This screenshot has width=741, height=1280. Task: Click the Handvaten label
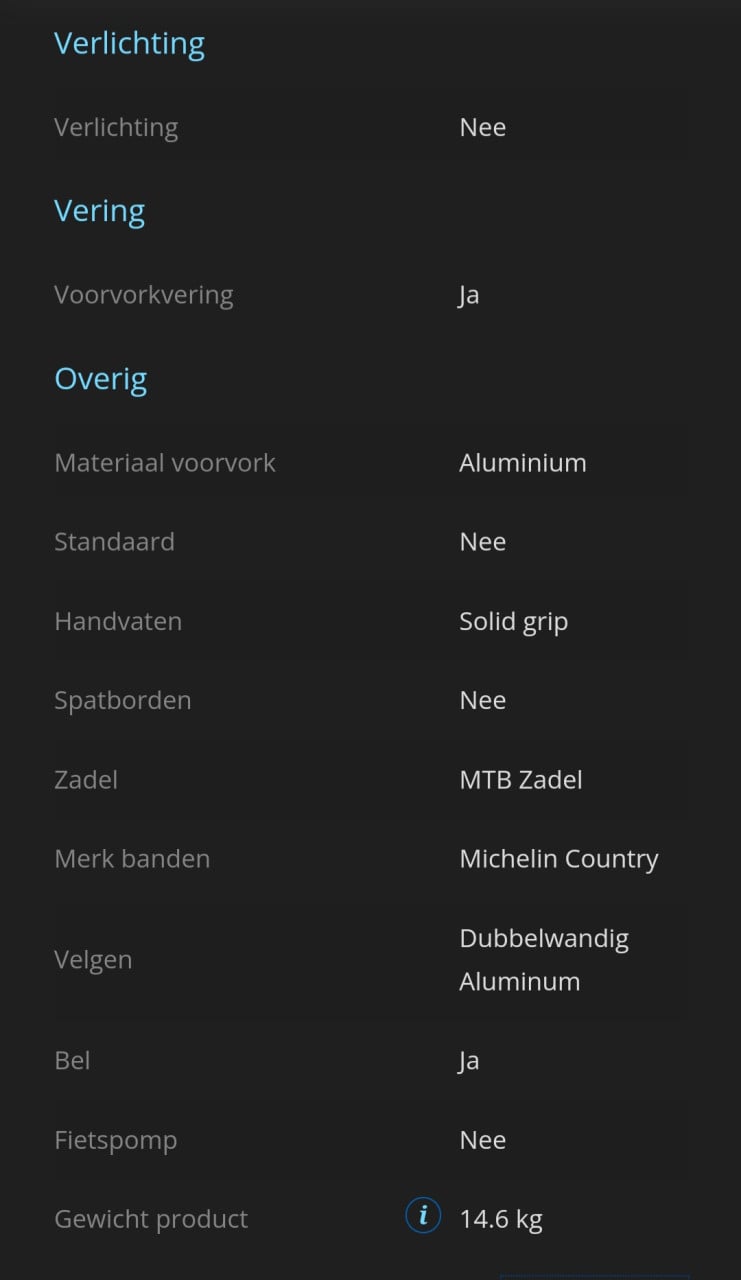tap(118, 621)
